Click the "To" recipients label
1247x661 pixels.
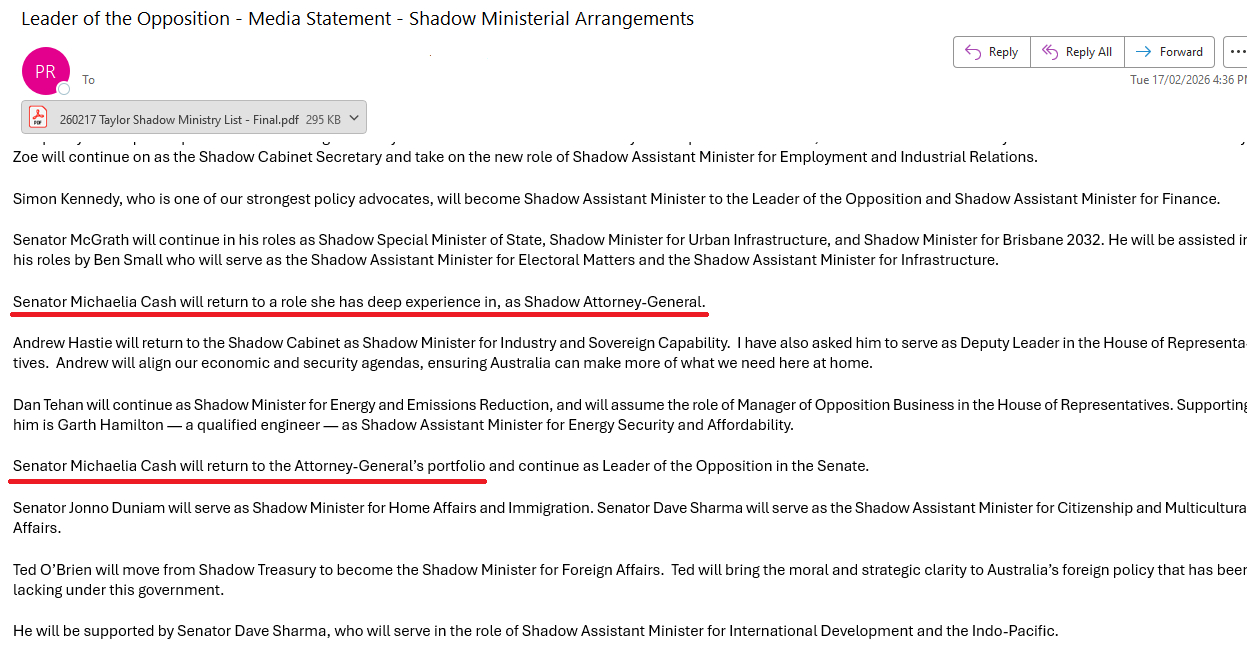(88, 80)
